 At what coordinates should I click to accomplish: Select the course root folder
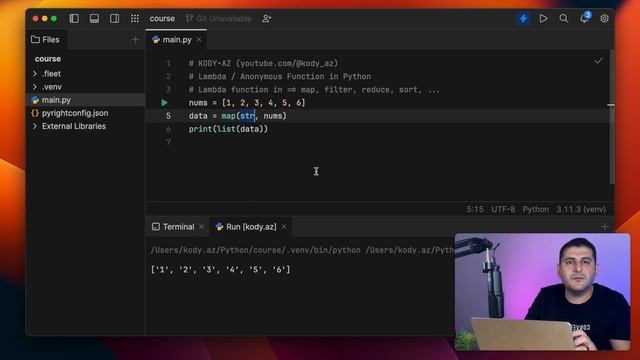click(x=48, y=59)
